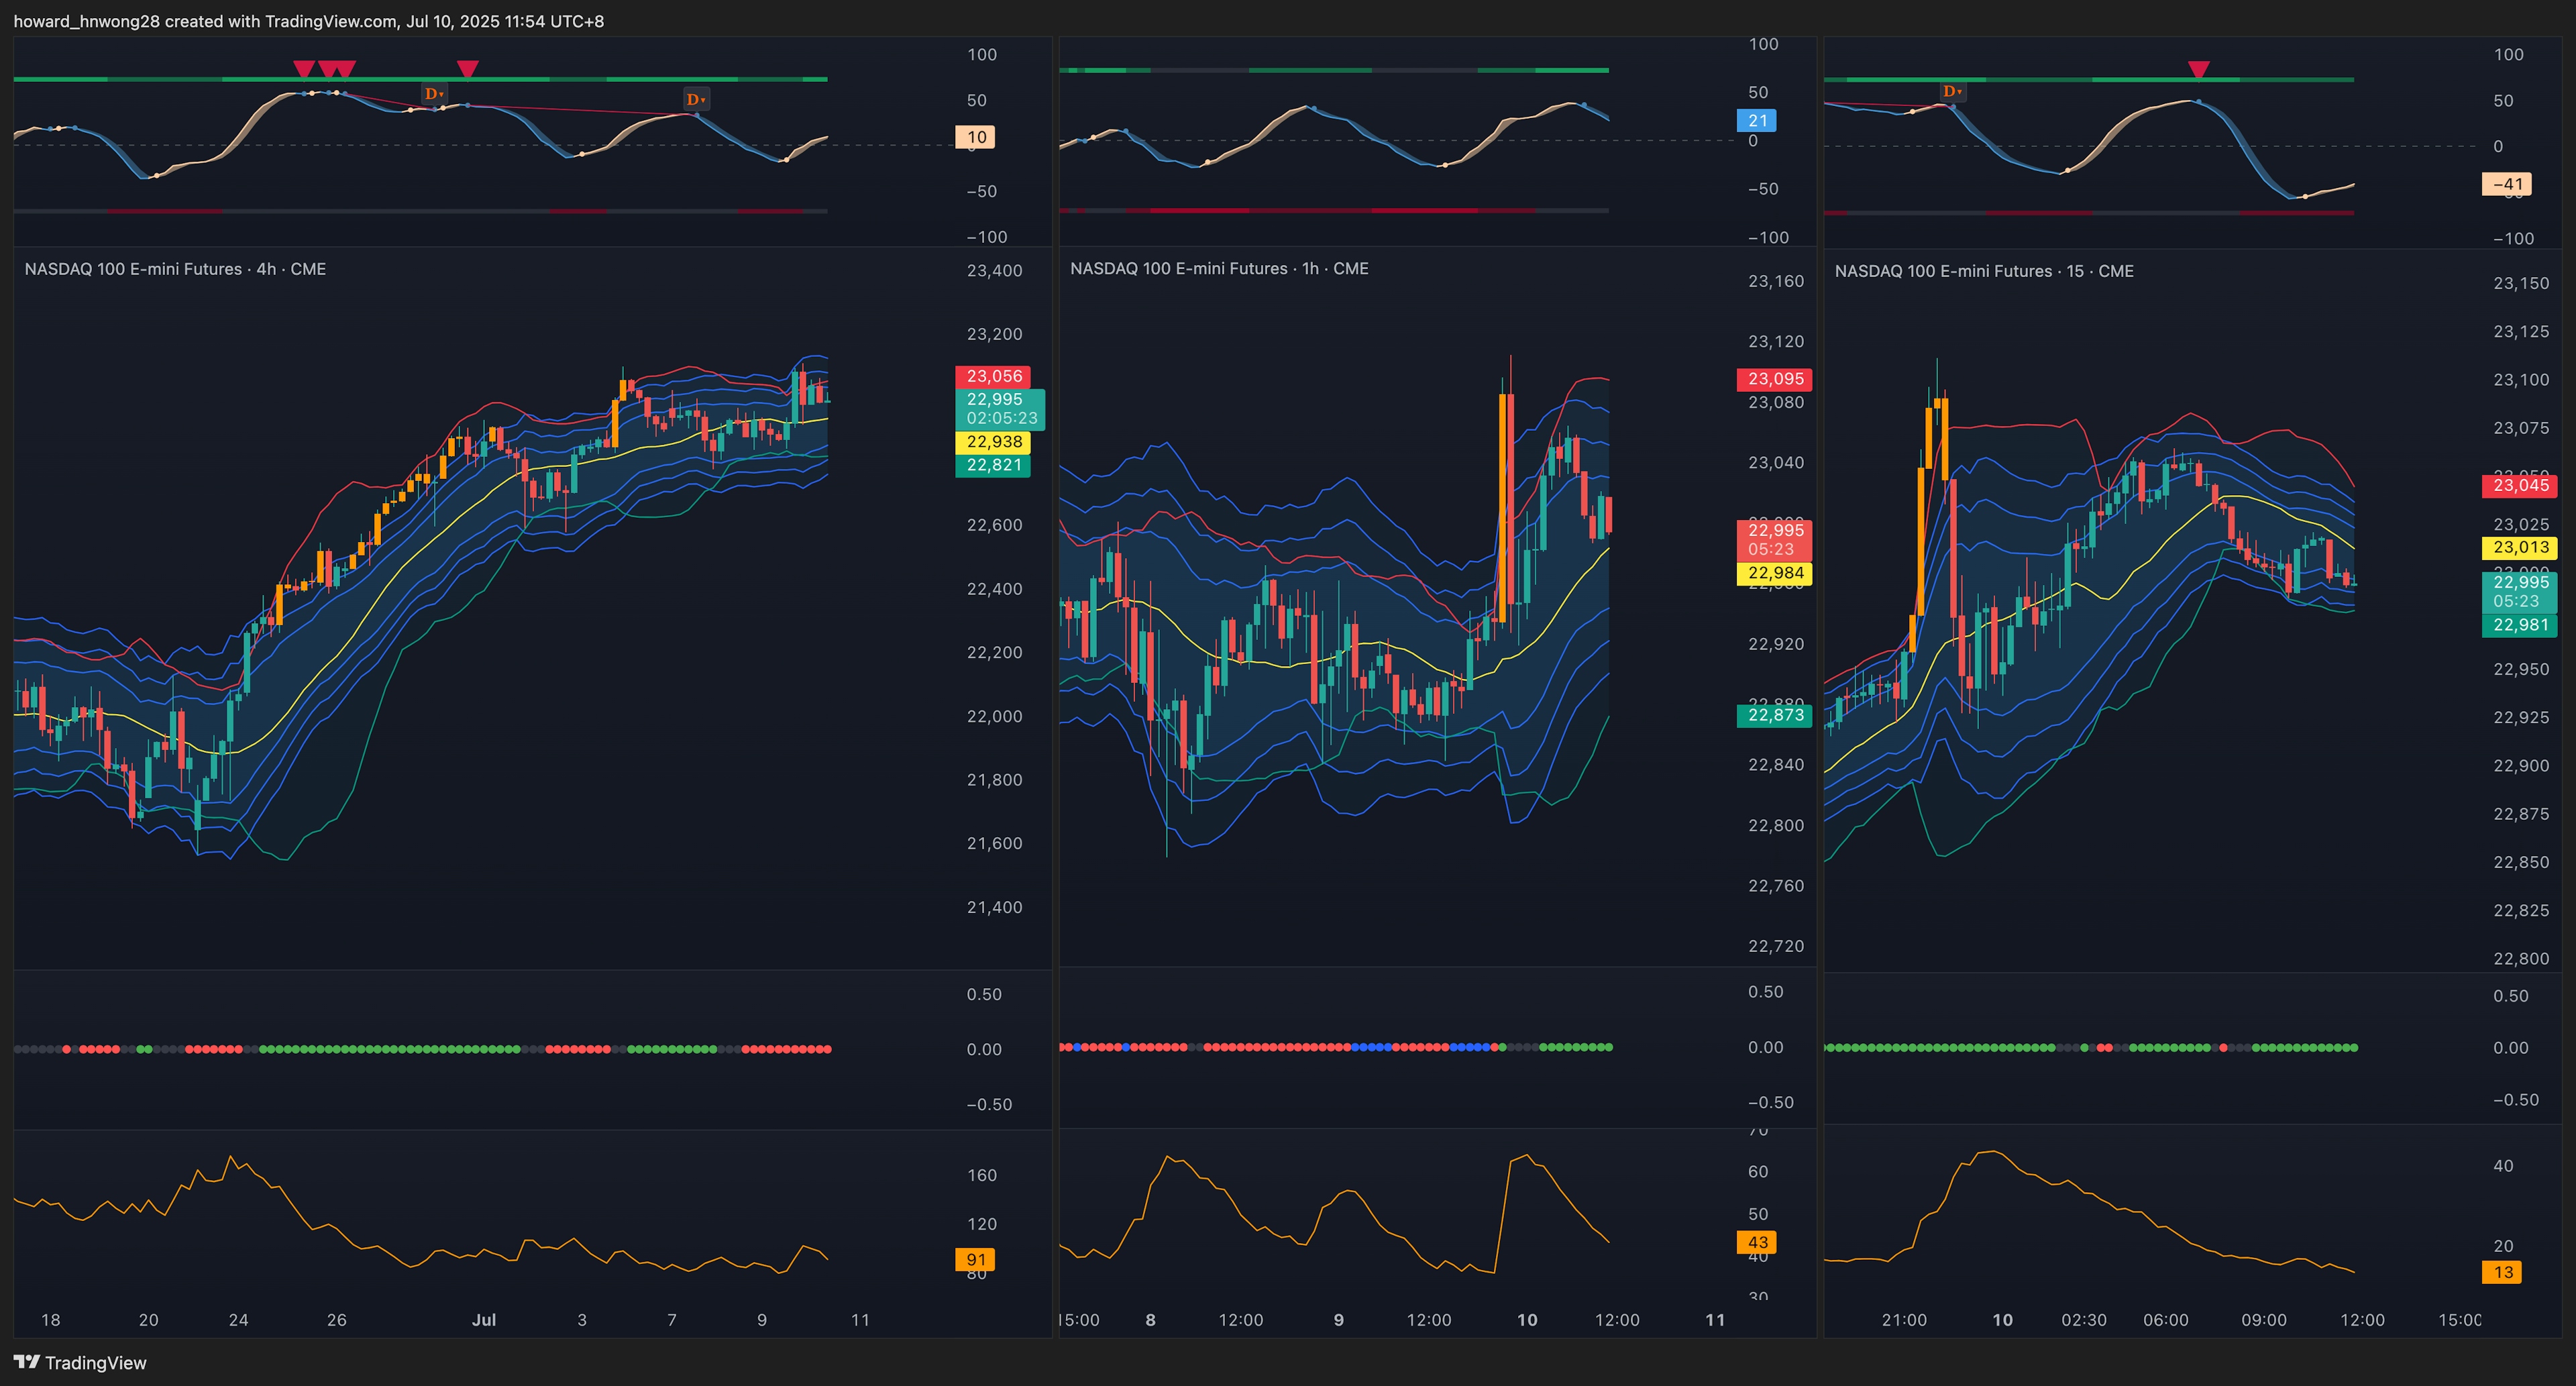Click the 02:30 label on 15-minute time axis

[2084, 1320]
